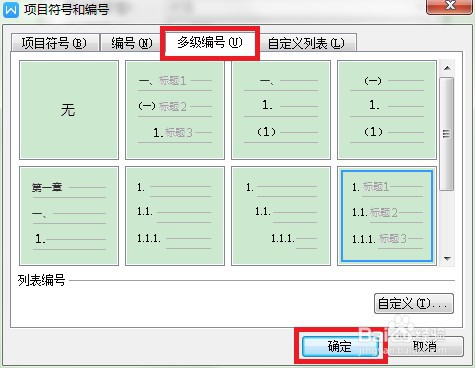
Task: Select the 1. 标题1 heading numbering thumbnail
Action: (387, 216)
